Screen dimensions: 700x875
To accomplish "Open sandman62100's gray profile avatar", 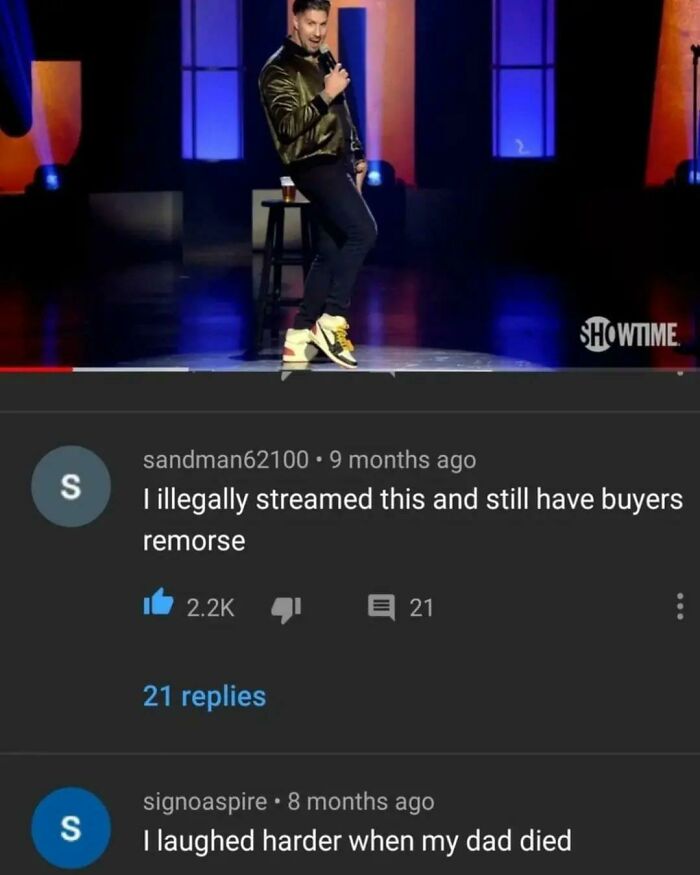I will (71, 486).
